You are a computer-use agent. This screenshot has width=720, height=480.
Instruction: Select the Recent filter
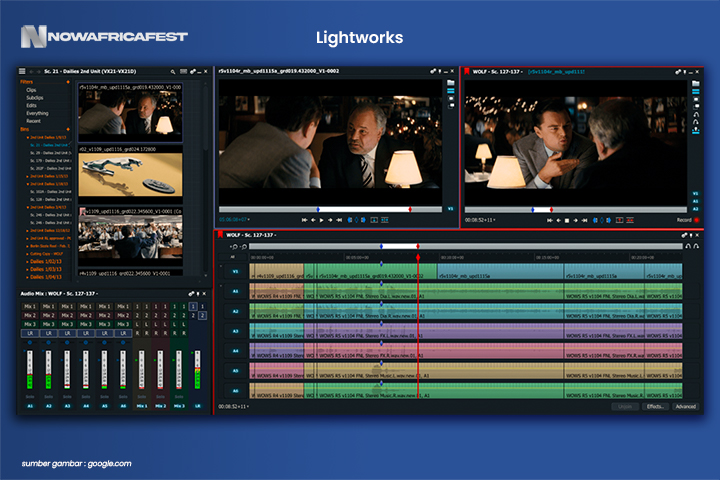pyautogui.click(x=34, y=121)
